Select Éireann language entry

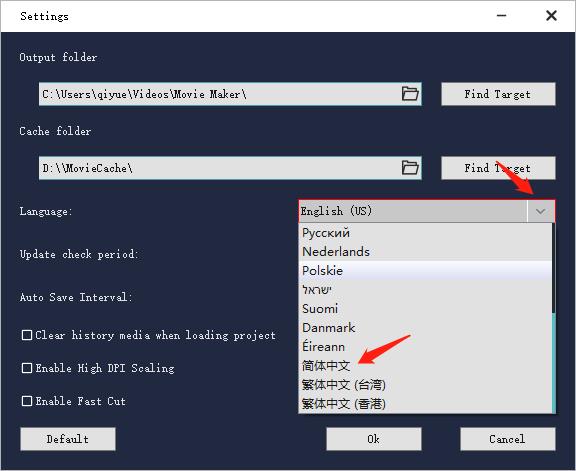click(425, 347)
